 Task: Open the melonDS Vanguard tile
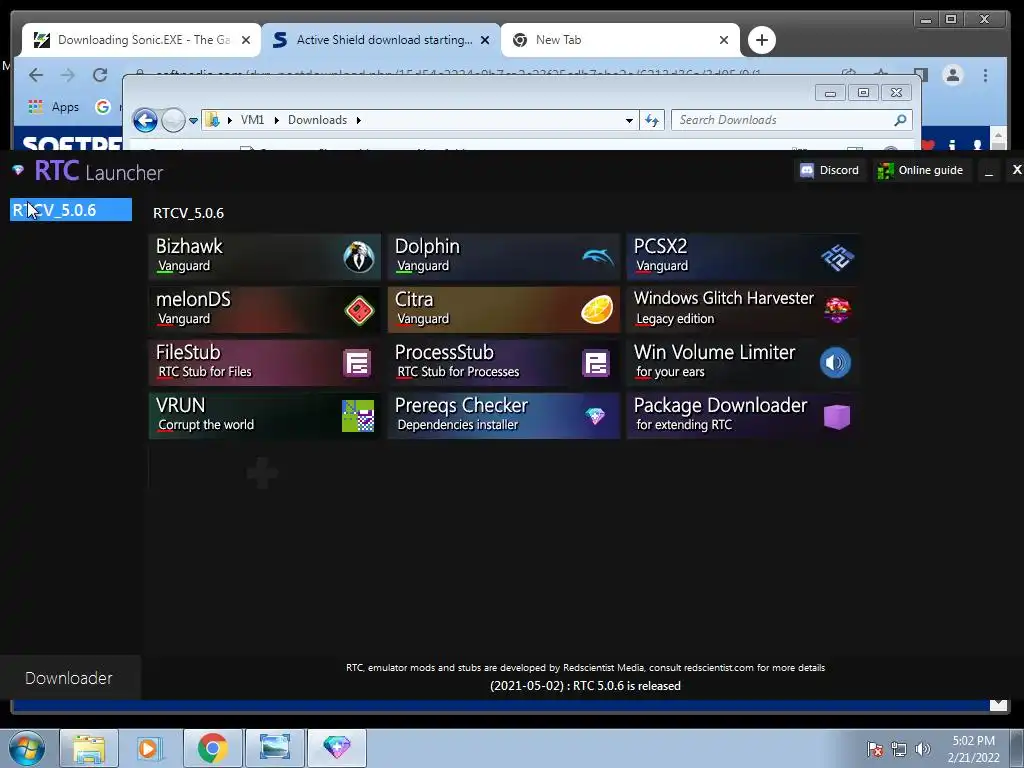pos(264,310)
